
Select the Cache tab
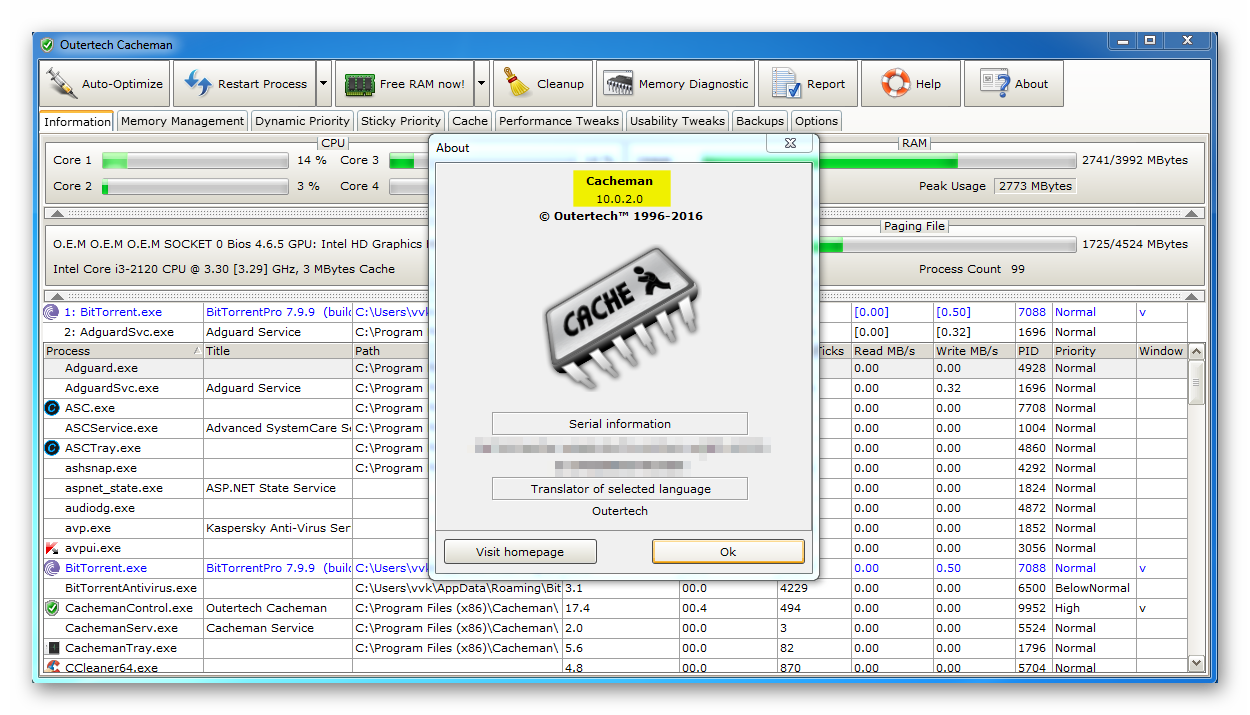470,121
